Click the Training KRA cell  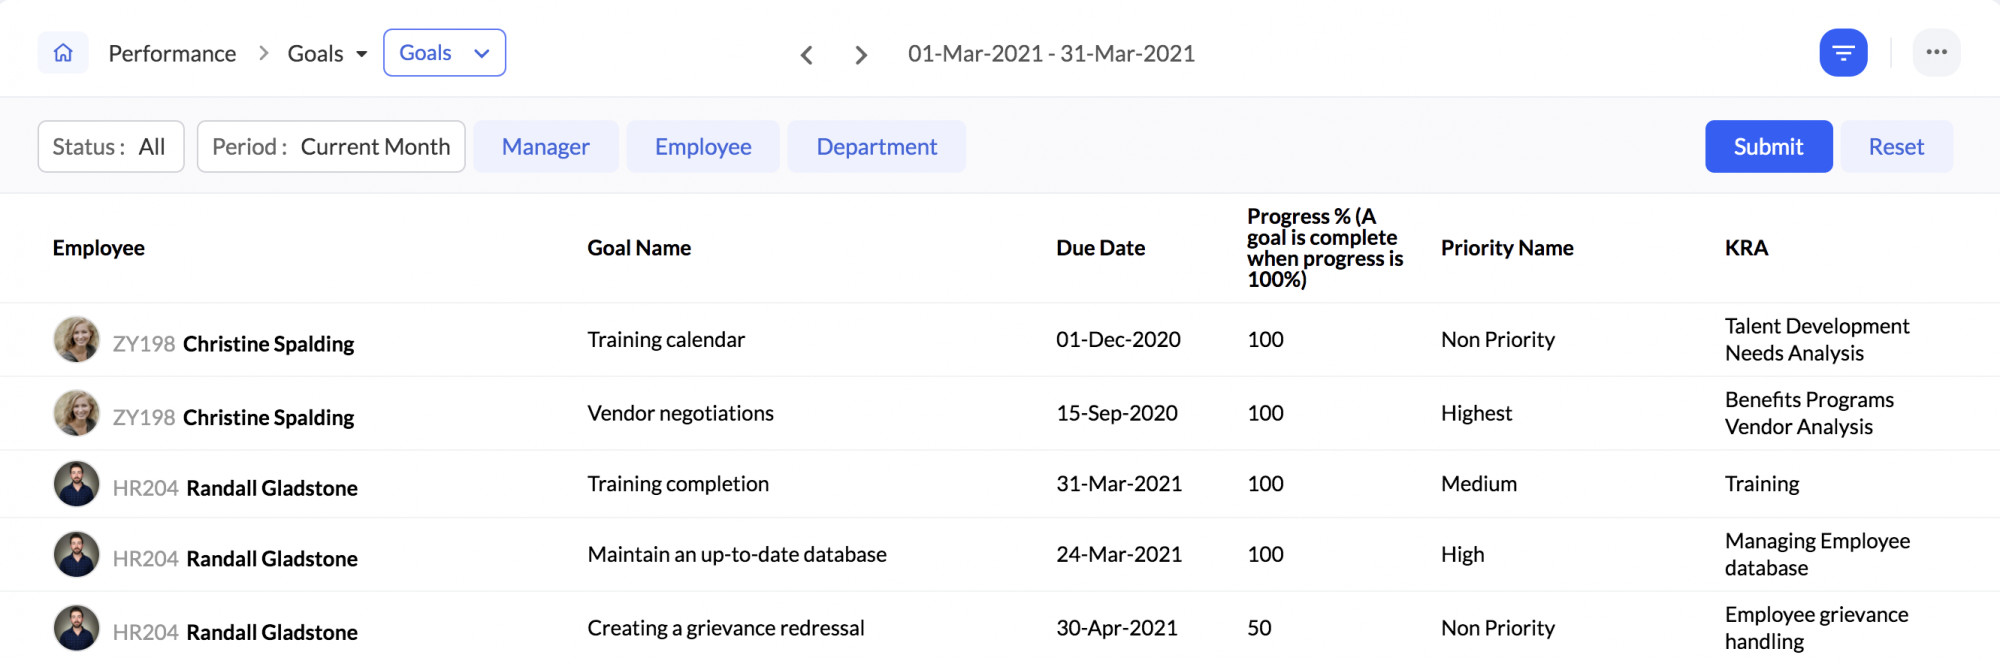[x=1762, y=484]
